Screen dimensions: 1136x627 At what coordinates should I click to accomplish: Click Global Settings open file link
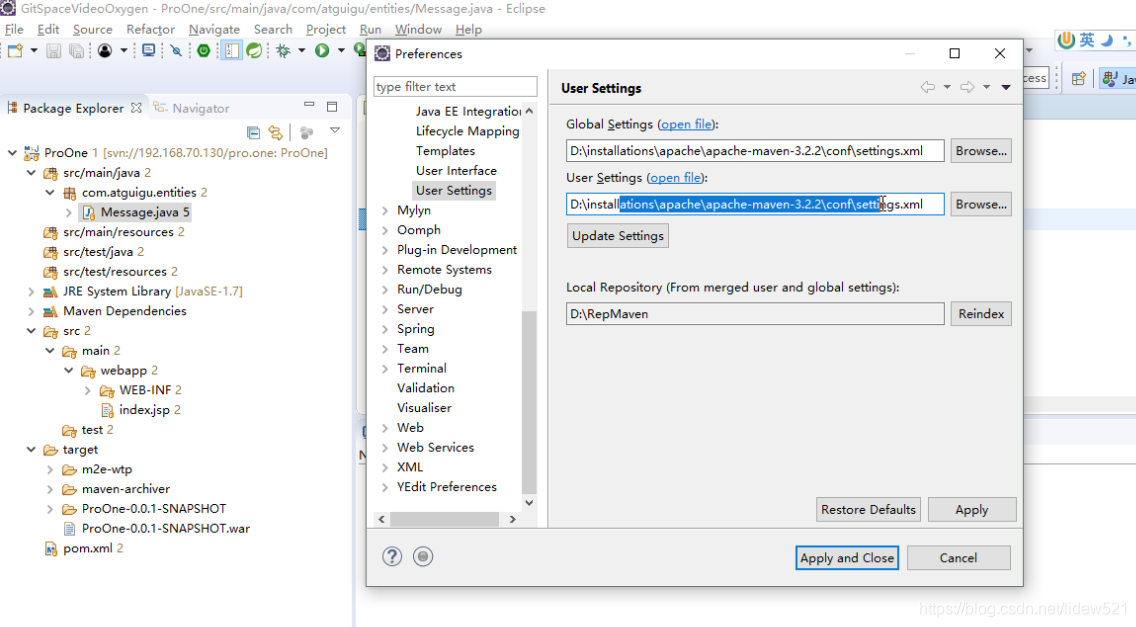pos(686,124)
